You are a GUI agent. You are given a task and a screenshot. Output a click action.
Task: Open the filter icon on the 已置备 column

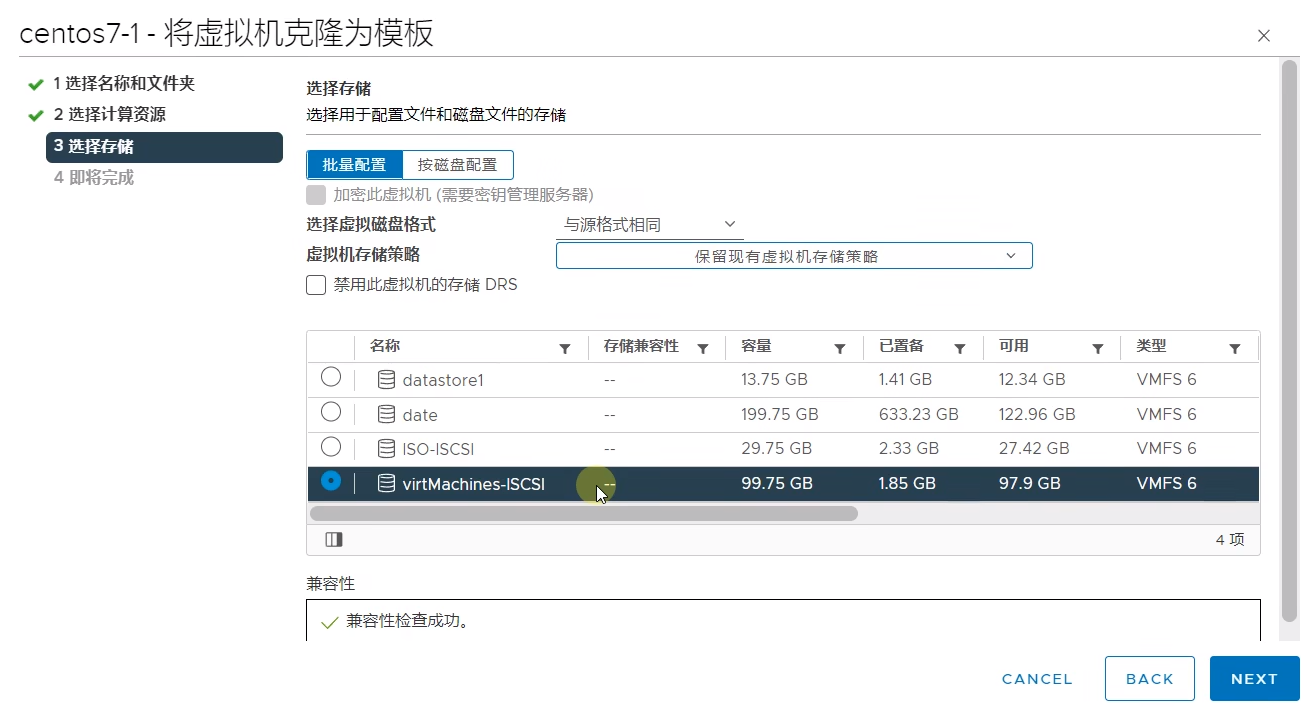pyautogui.click(x=960, y=347)
